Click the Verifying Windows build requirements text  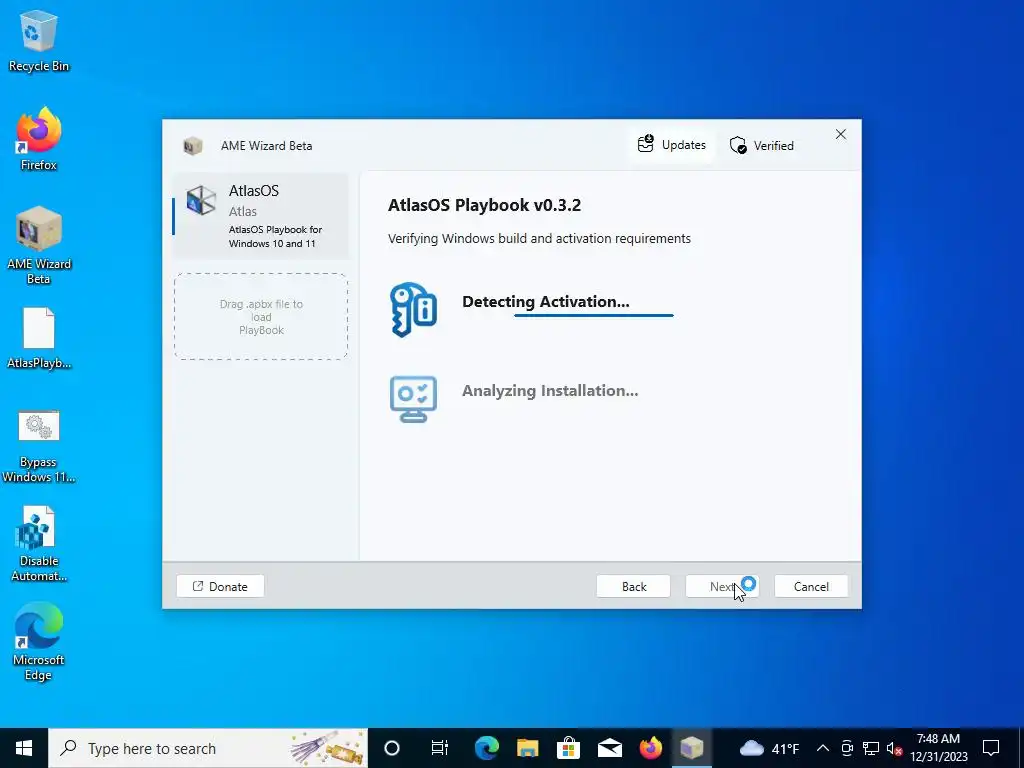(x=539, y=238)
